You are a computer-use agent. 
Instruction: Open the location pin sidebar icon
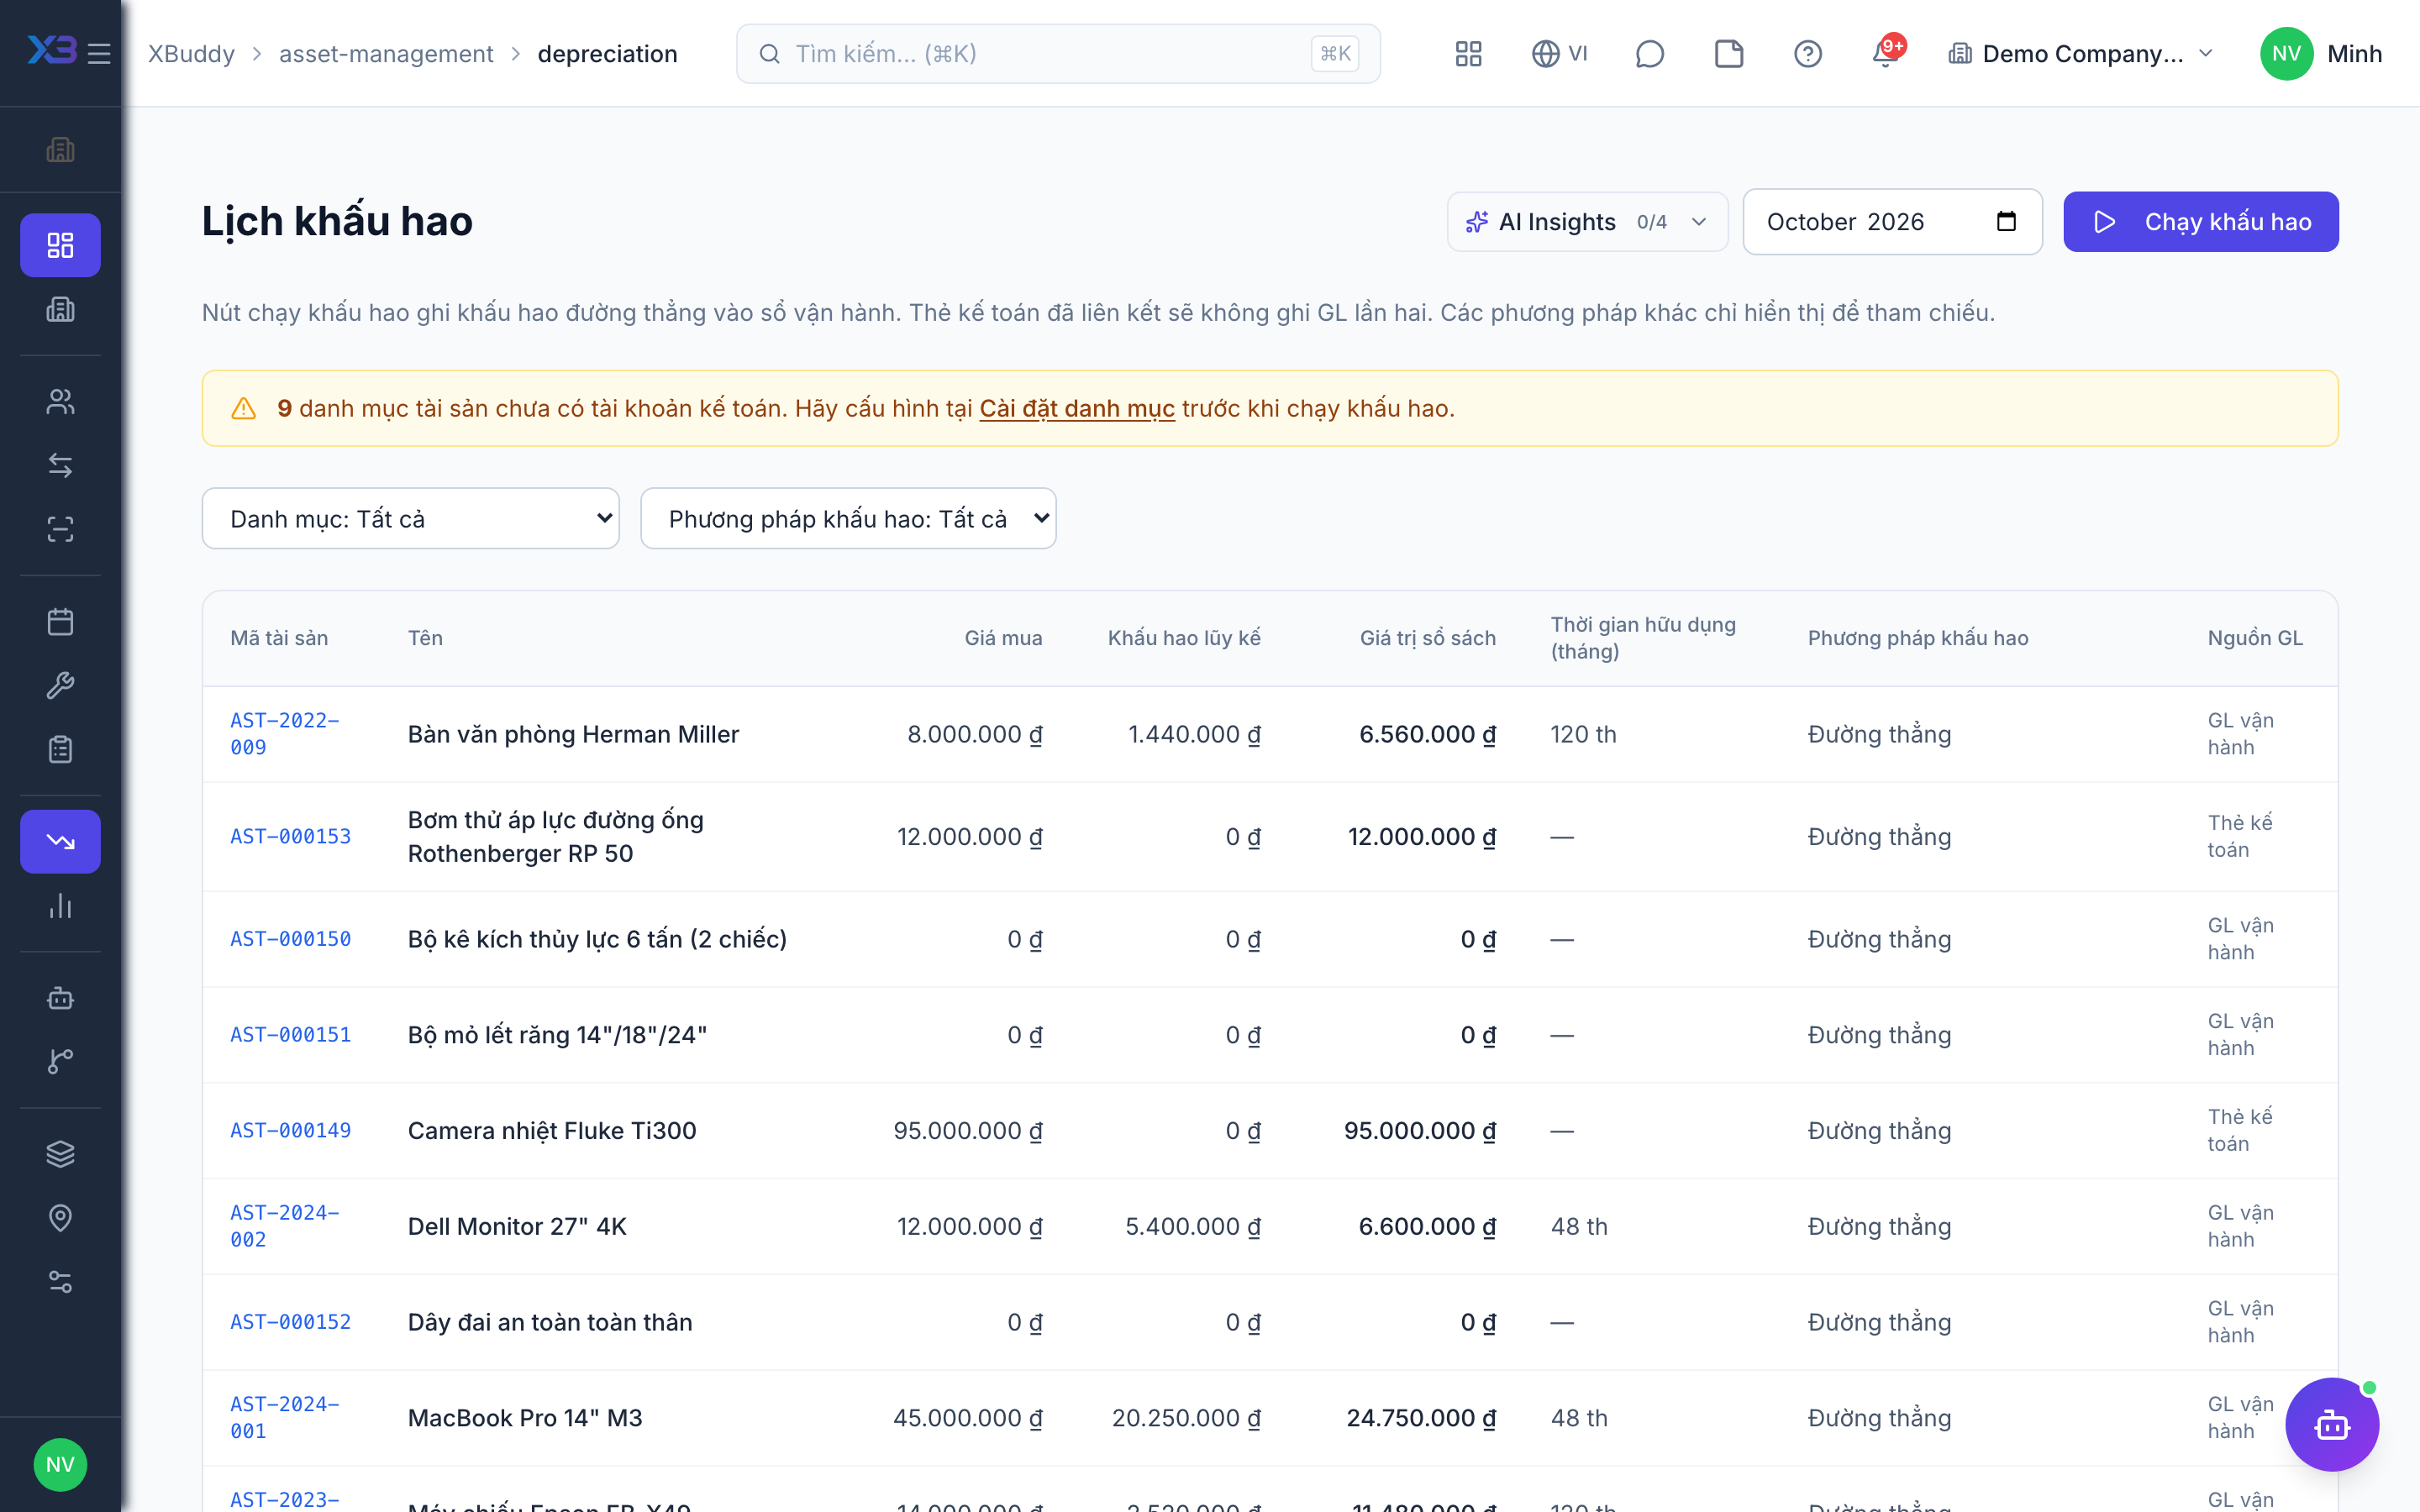(60, 1218)
